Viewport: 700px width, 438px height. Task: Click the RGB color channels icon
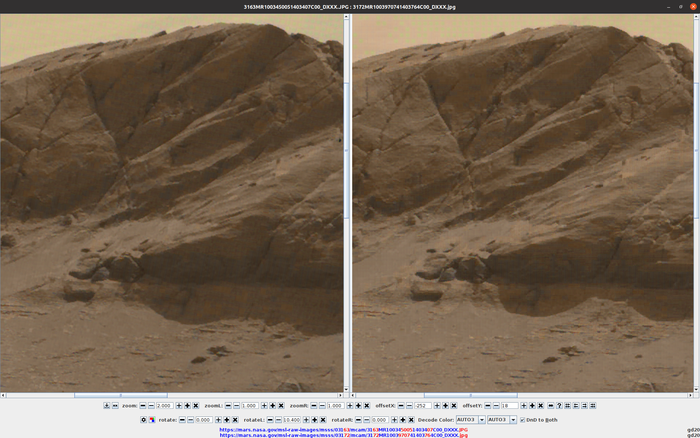152,420
